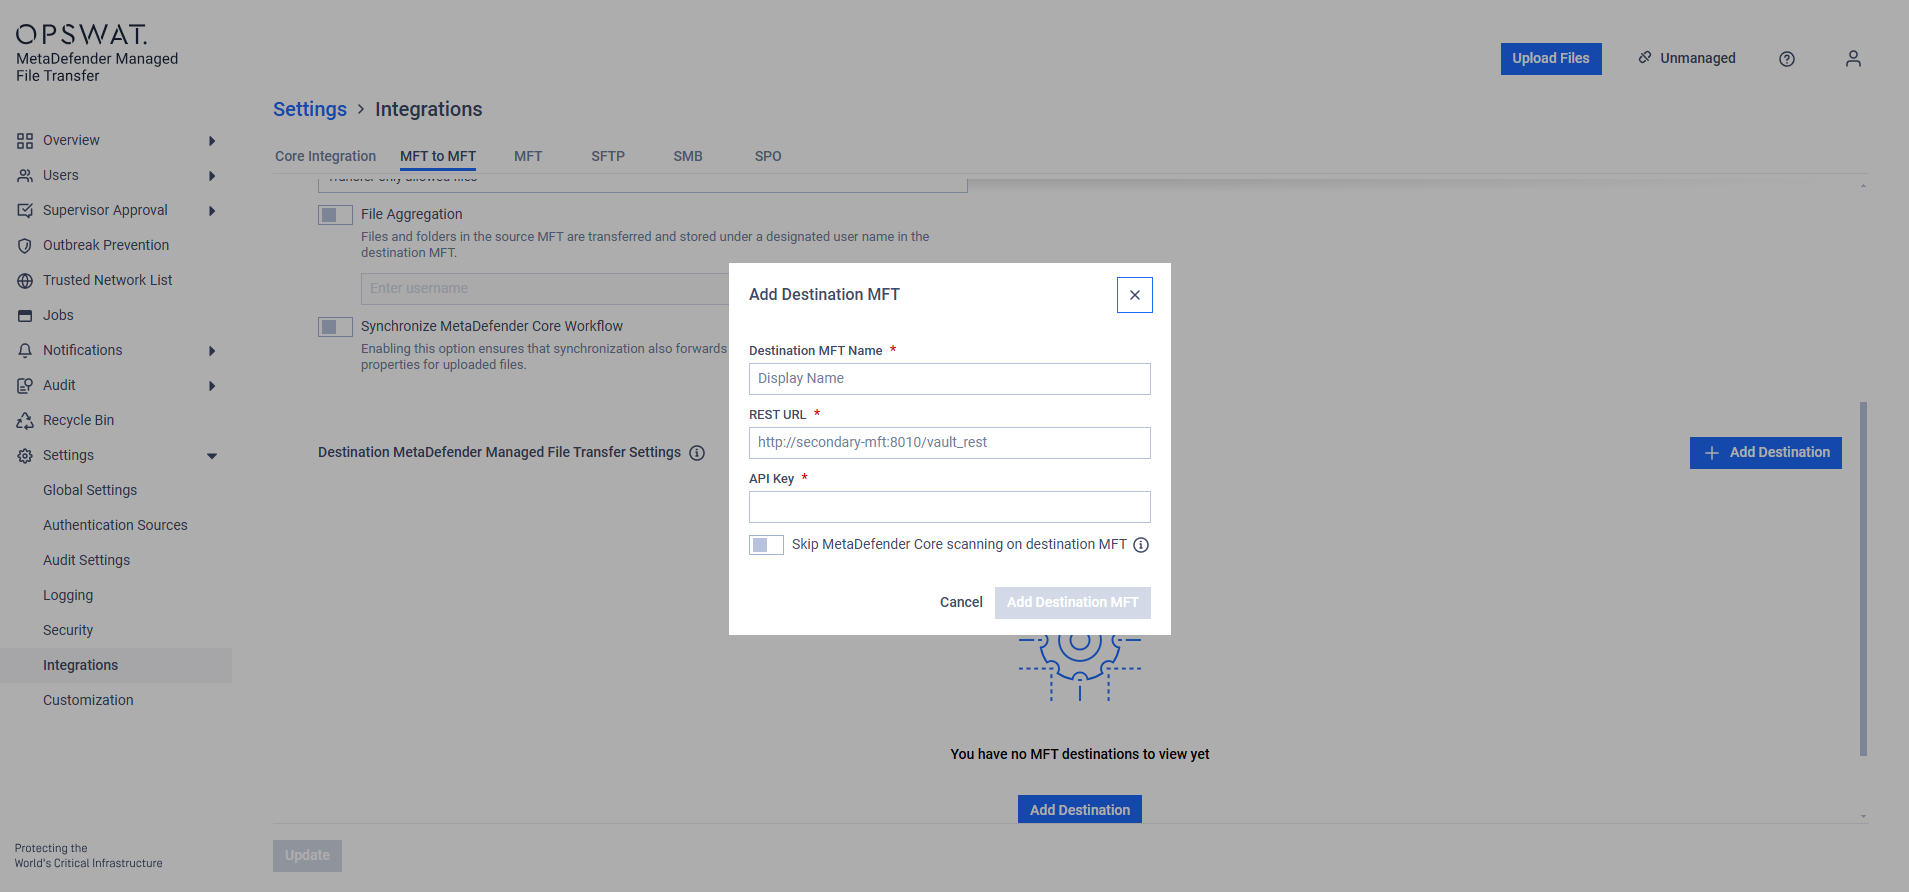Click the Outbreak Prevention shield icon

point(25,246)
